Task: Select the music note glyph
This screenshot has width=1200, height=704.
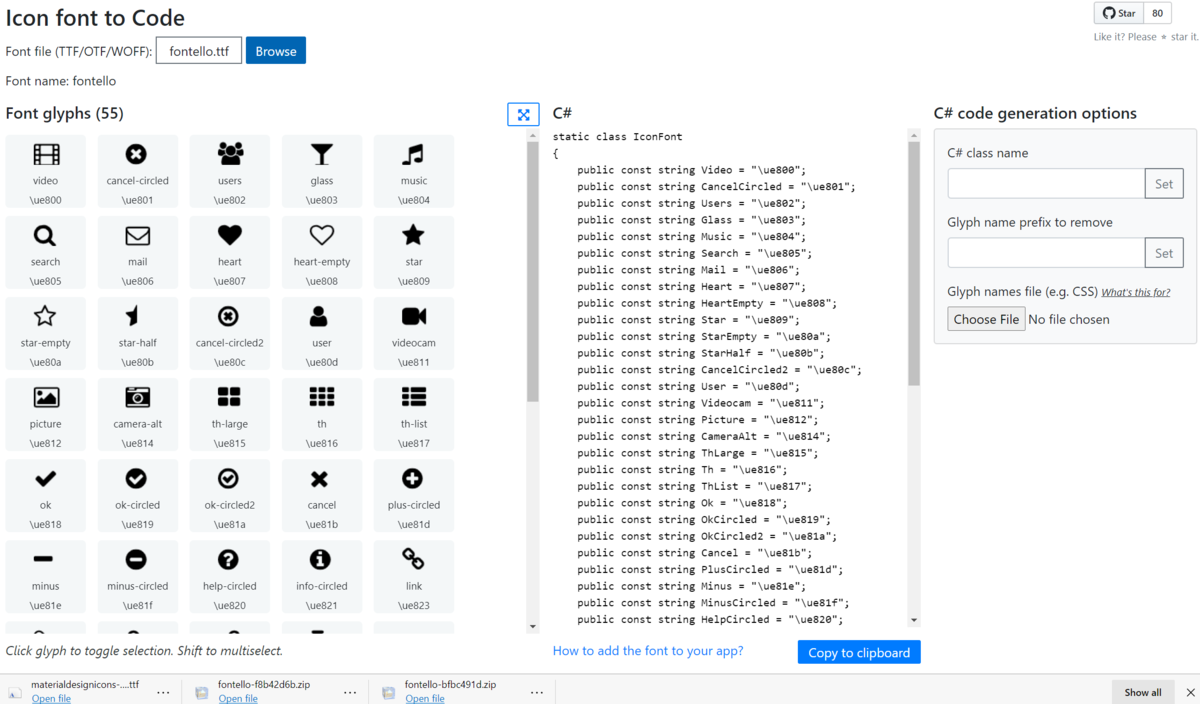Action: pyautogui.click(x=414, y=171)
